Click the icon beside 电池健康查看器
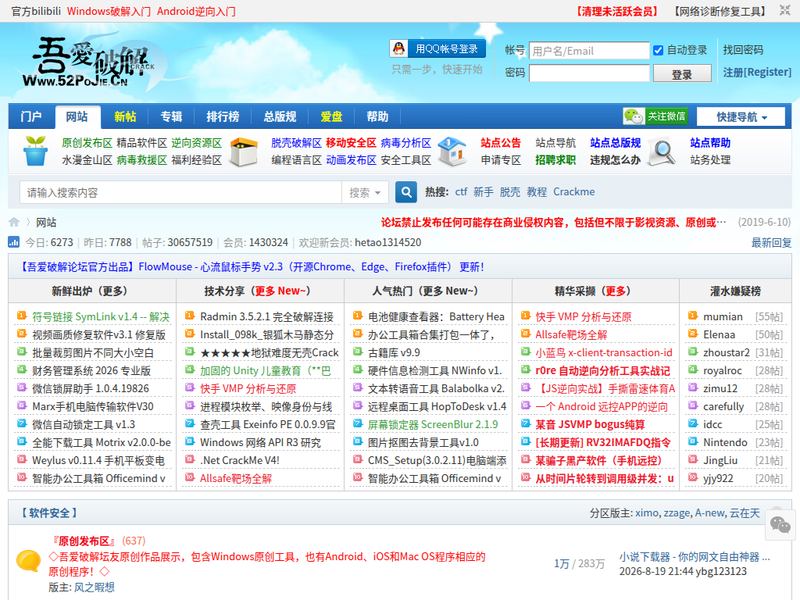The image size is (800, 600). [x=358, y=316]
